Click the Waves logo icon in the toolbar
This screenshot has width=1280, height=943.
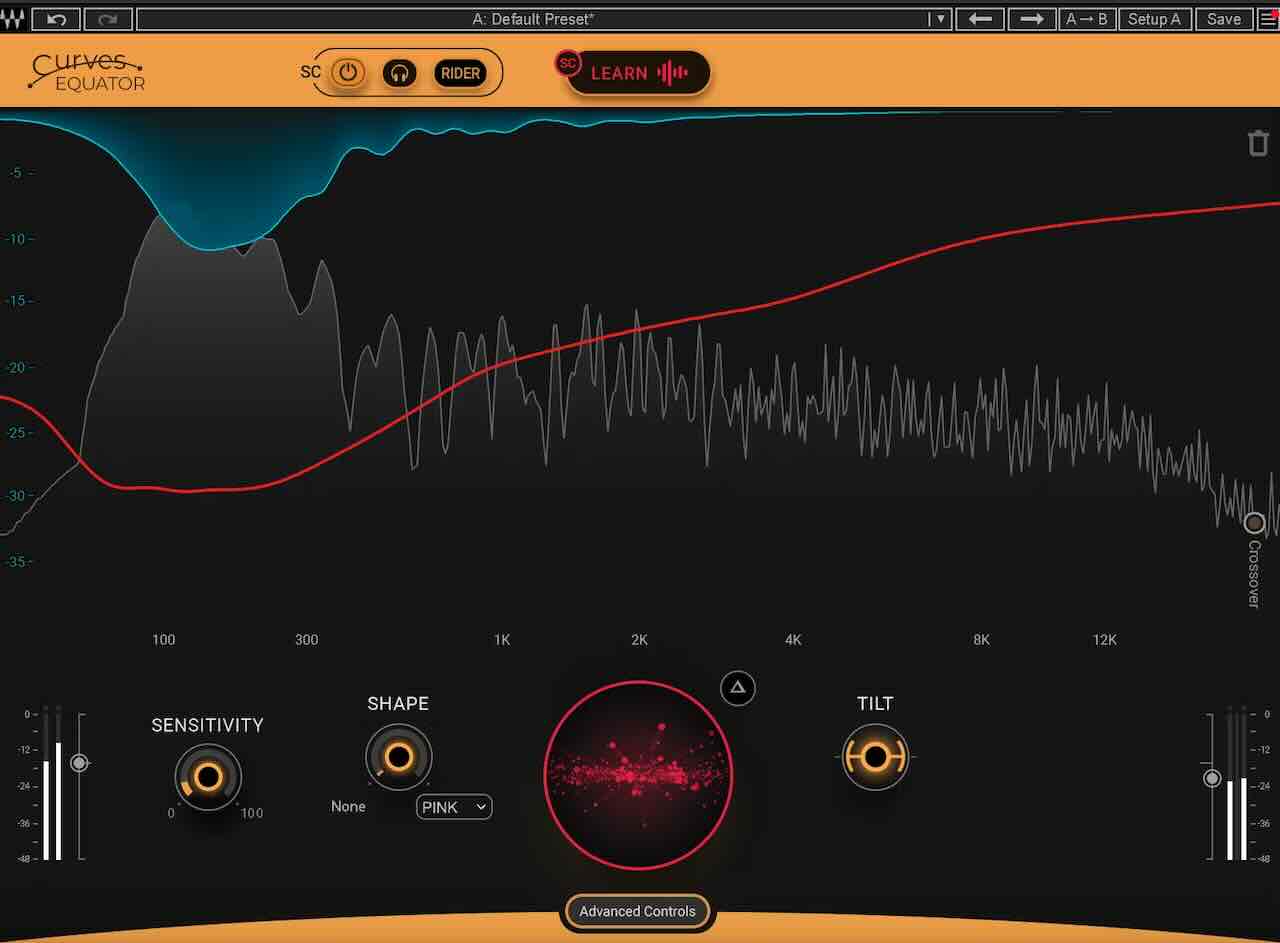pyautogui.click(x=13, y=19)
